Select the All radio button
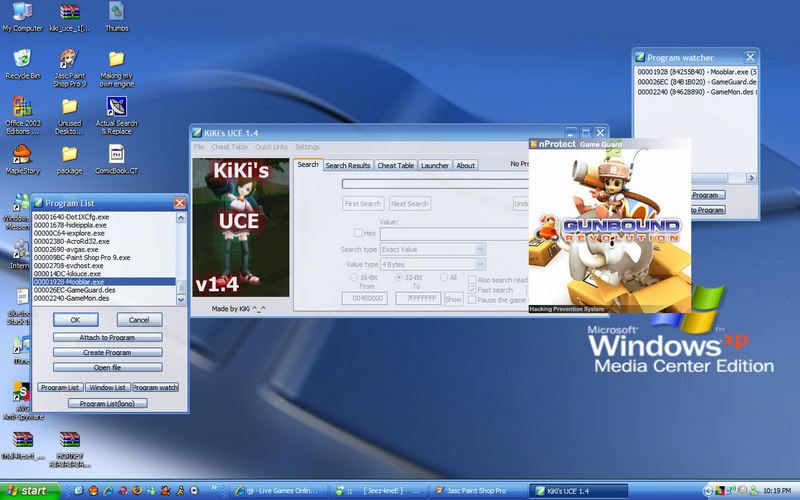The image size is (800, 500). [x=443, y=277]
